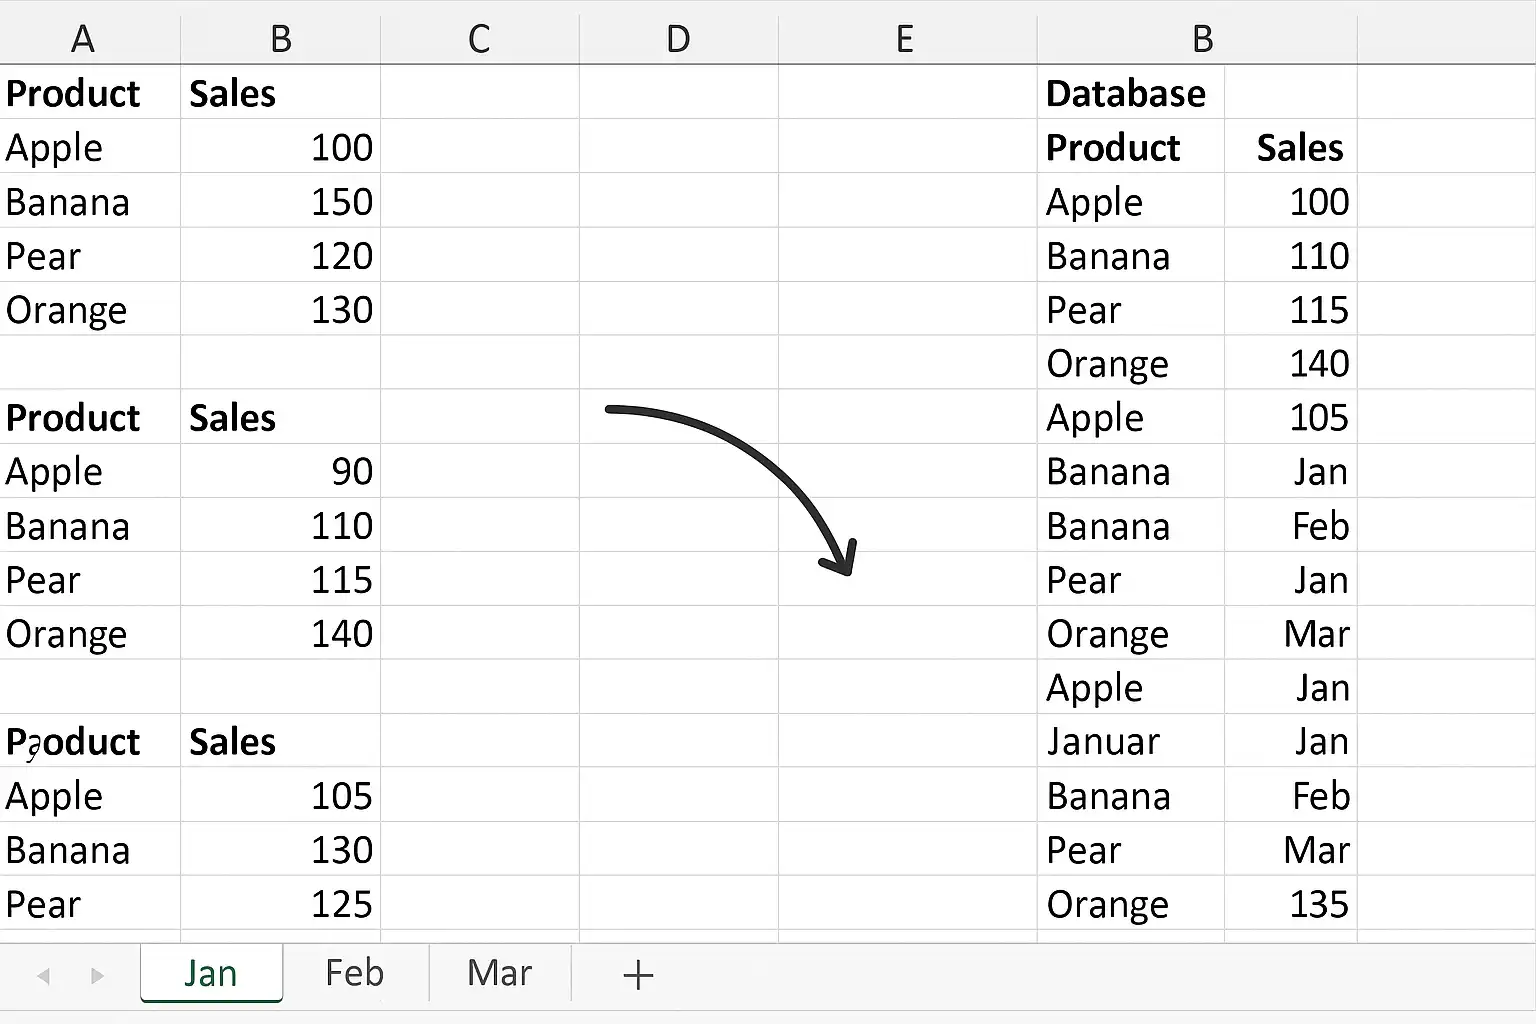Viewport: 1536px width, 1024px height.
Task: Select the Jan sheet tab
Action: click(x=211, y=973)
